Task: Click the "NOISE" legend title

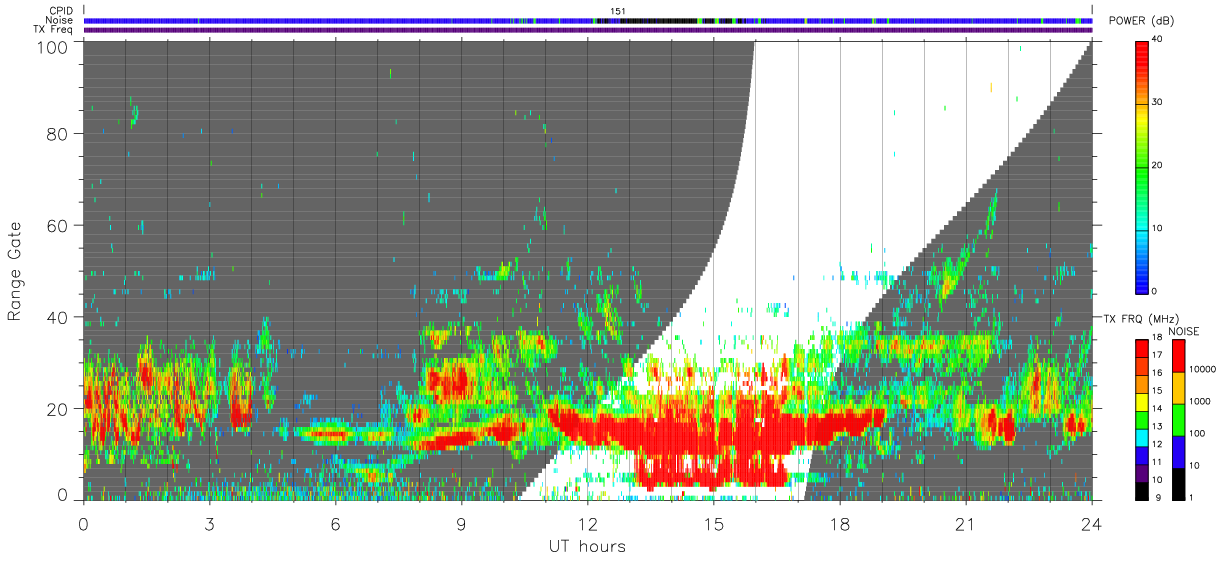Action: click(1184, 331)
